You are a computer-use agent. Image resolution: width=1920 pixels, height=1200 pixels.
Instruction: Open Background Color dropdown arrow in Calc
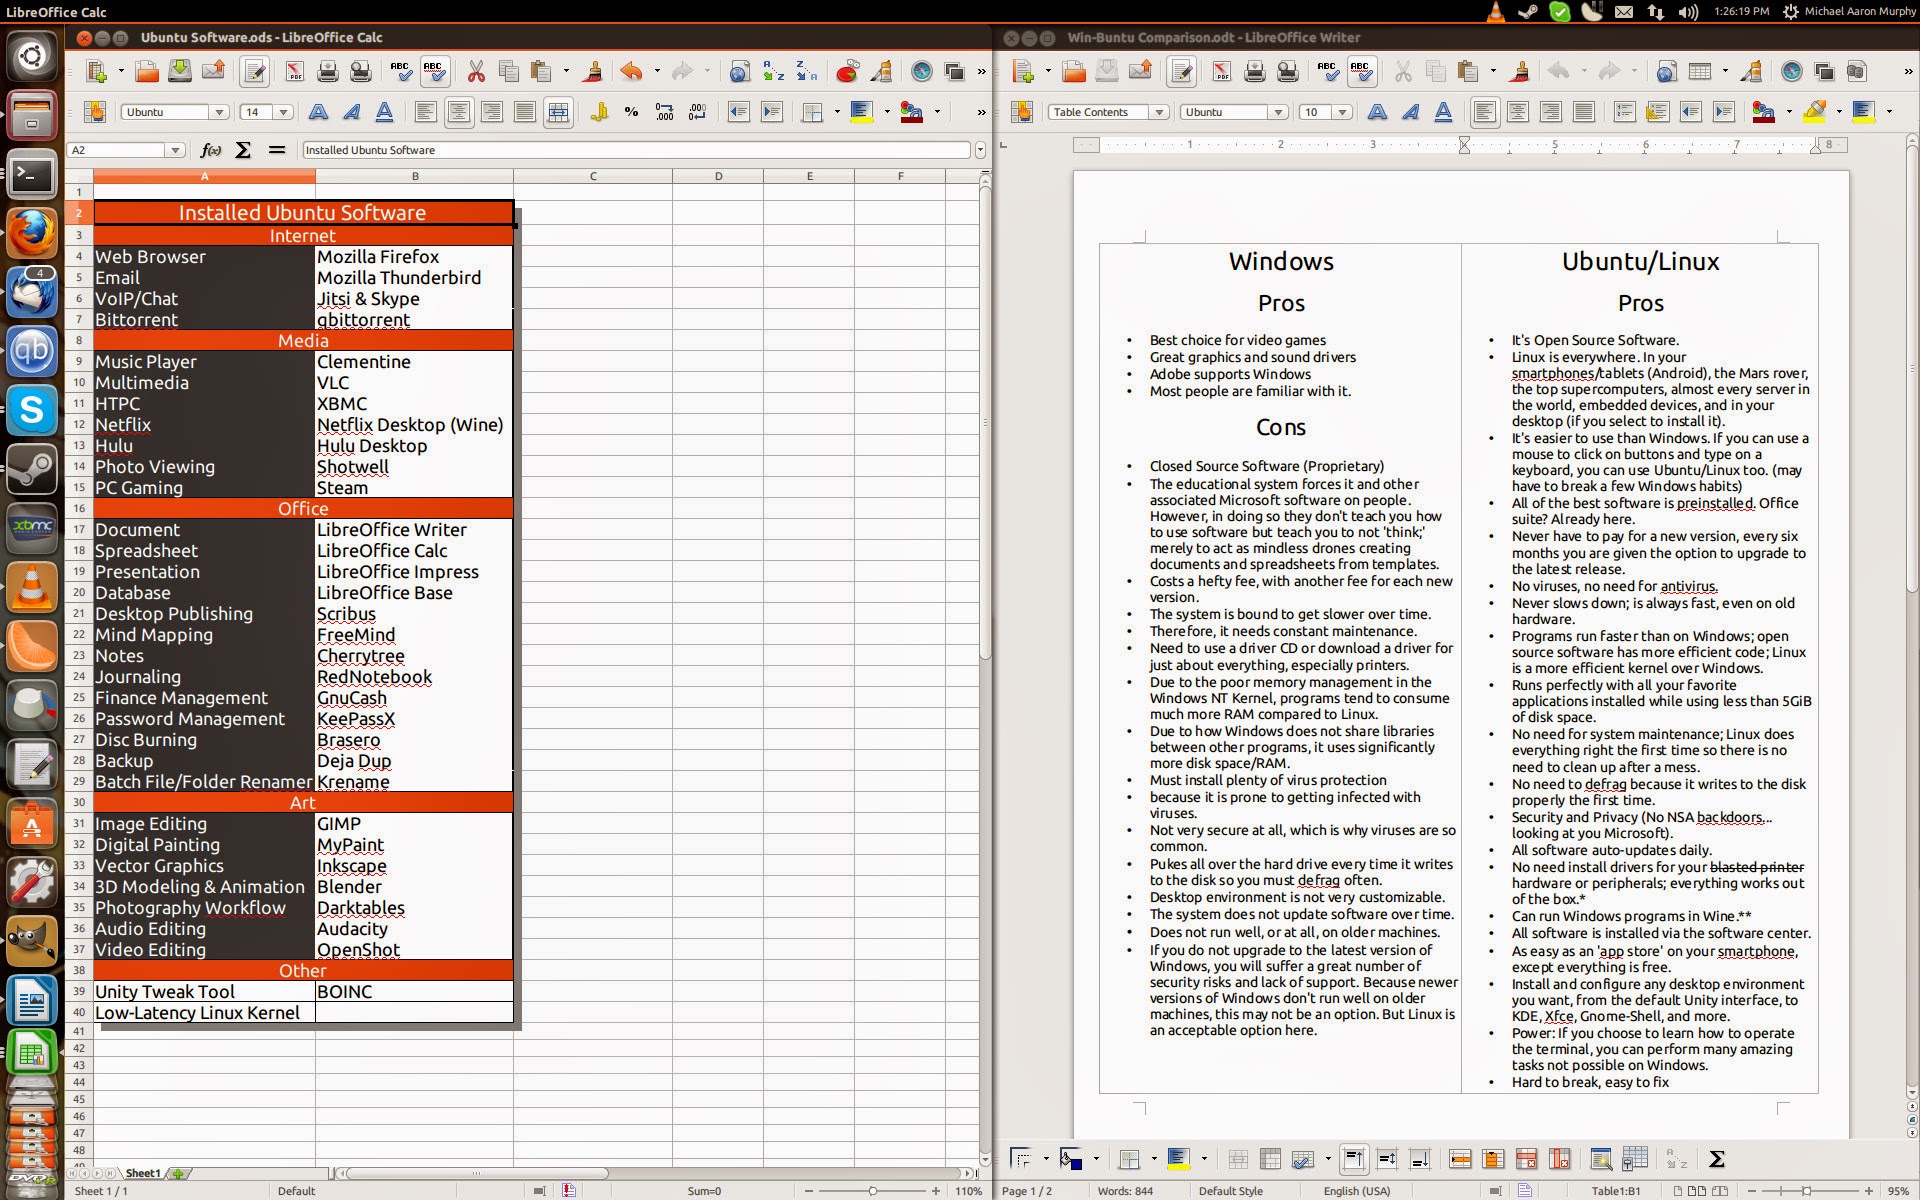[887, 112]
